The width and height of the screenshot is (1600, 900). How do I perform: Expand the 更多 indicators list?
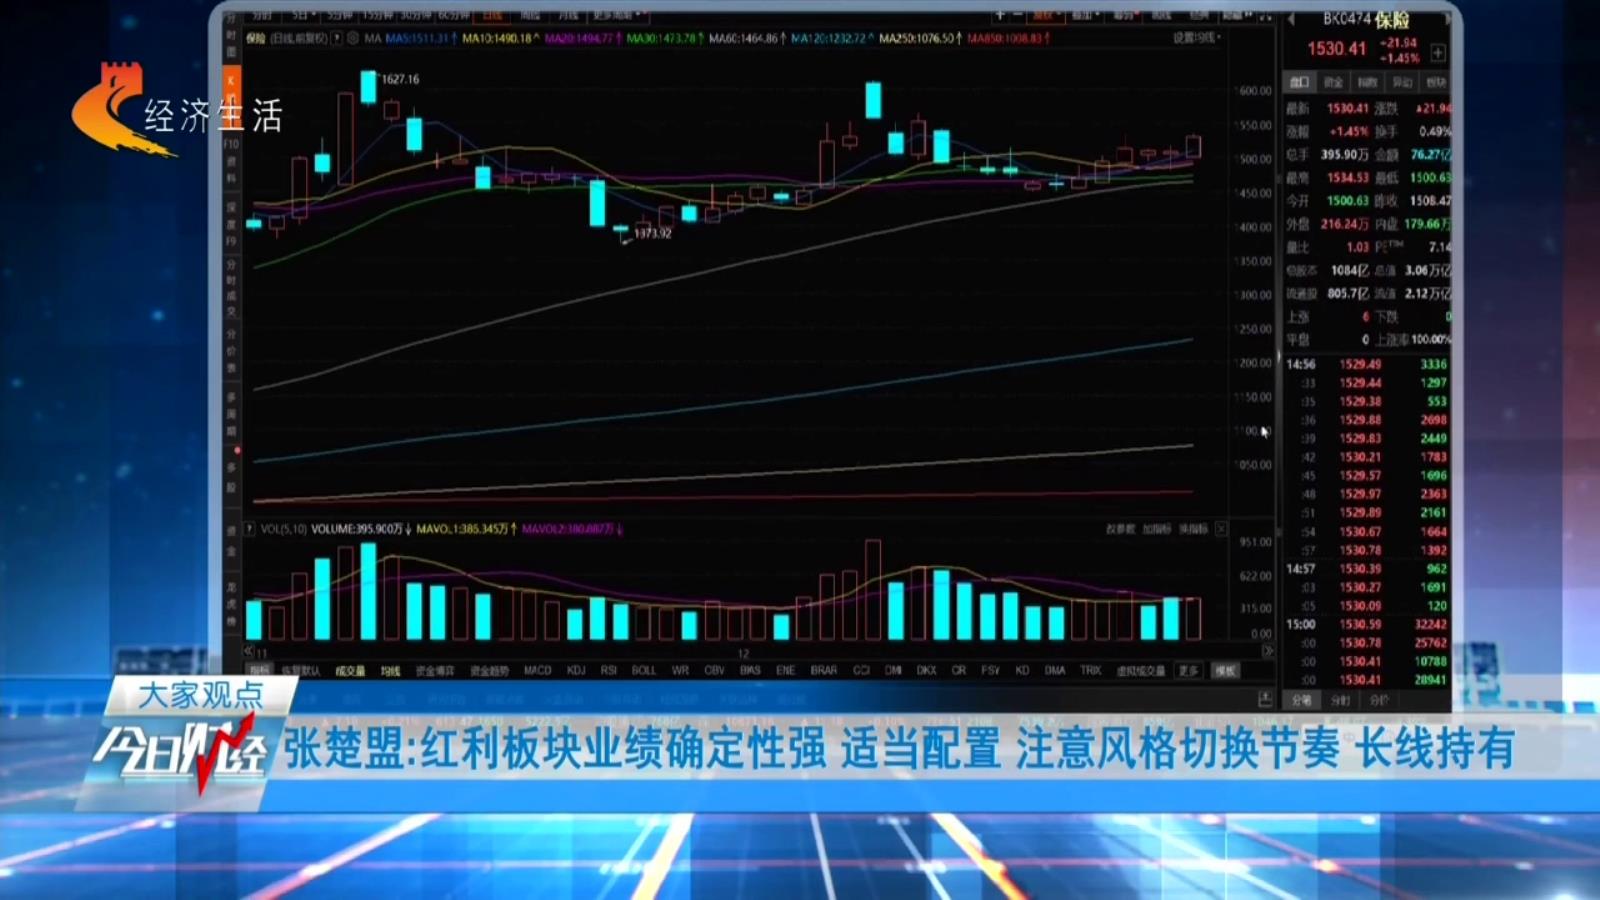(1188, 671)
